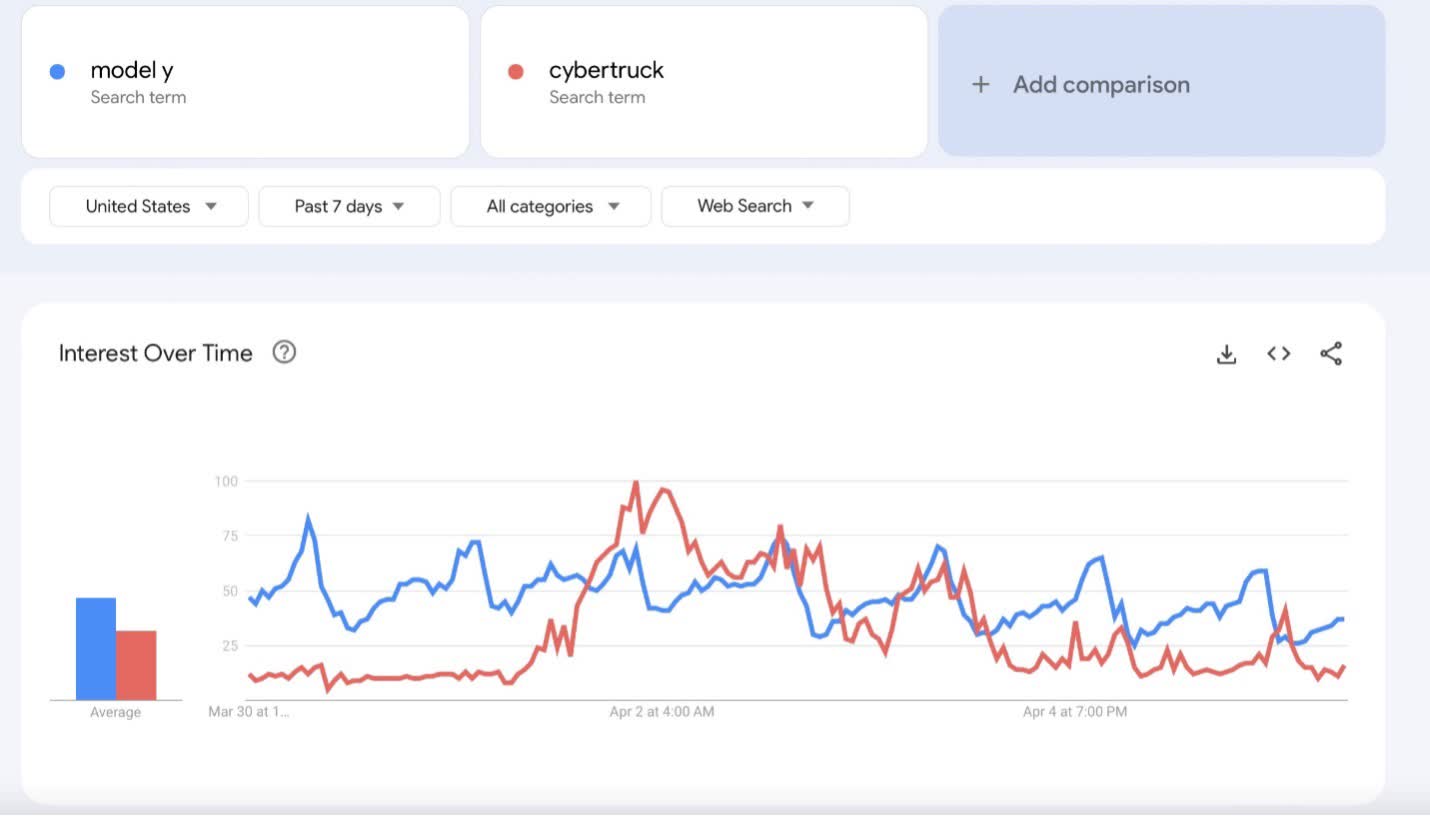Click the Apr 2 at 4:00 AM axis label
This screenshot has width=1430, height=818.
pos(662,712)
